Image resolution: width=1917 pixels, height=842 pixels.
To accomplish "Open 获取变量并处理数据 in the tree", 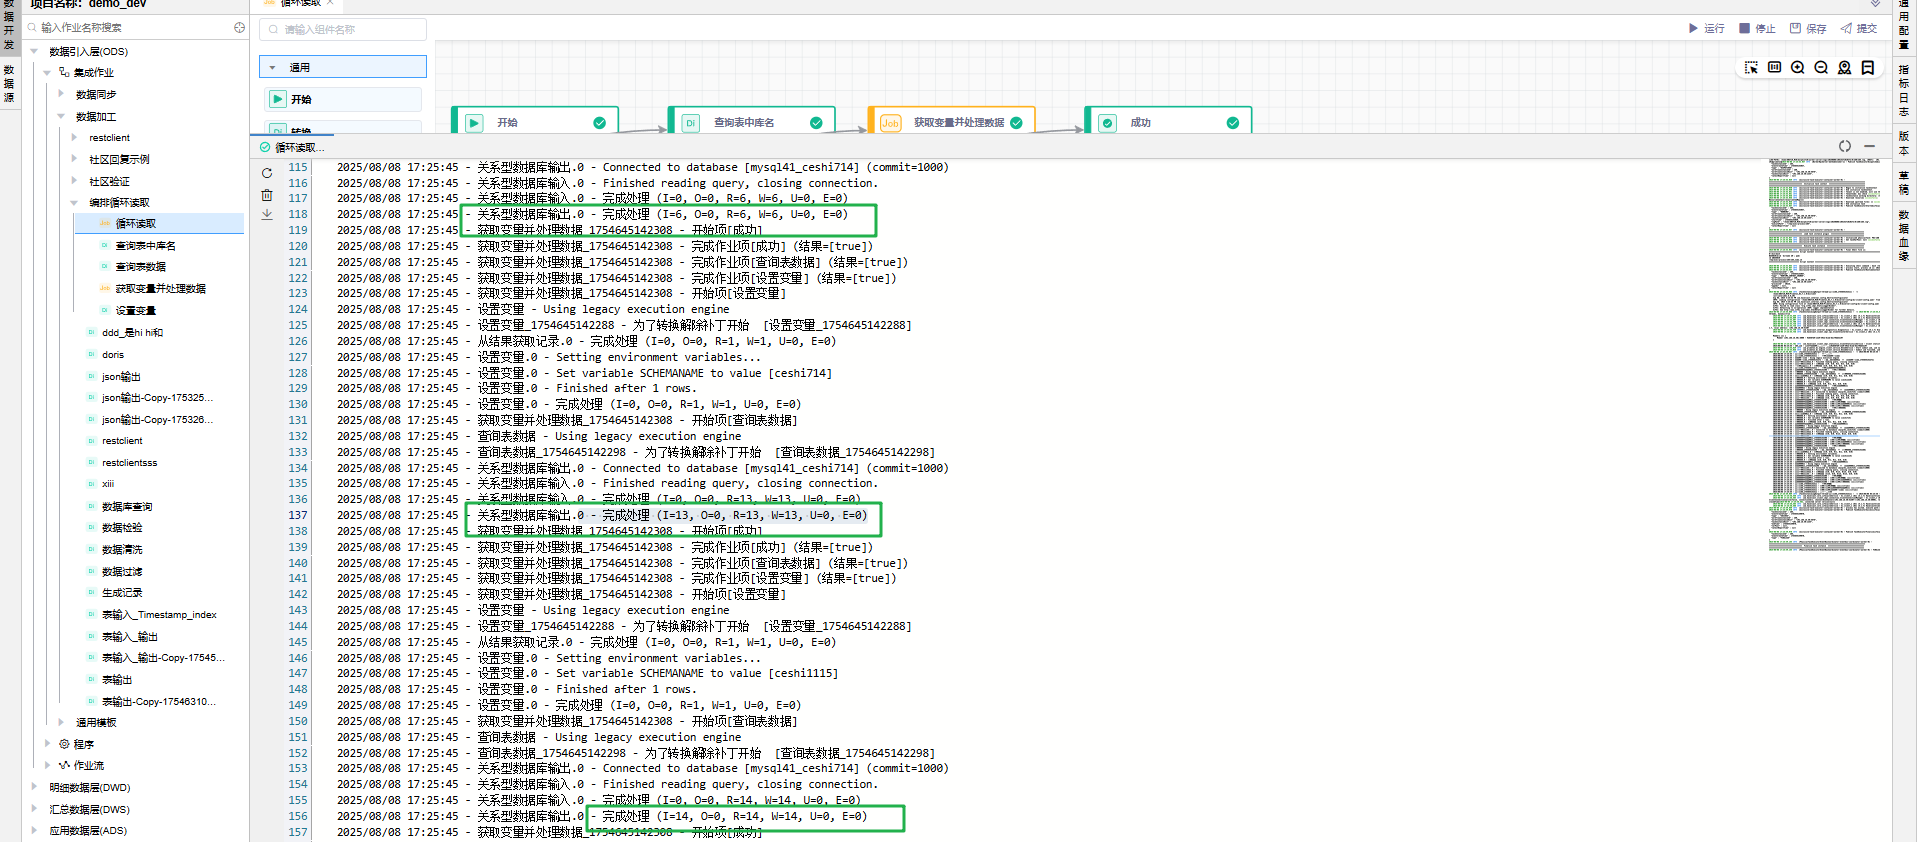I will point(160,288).
